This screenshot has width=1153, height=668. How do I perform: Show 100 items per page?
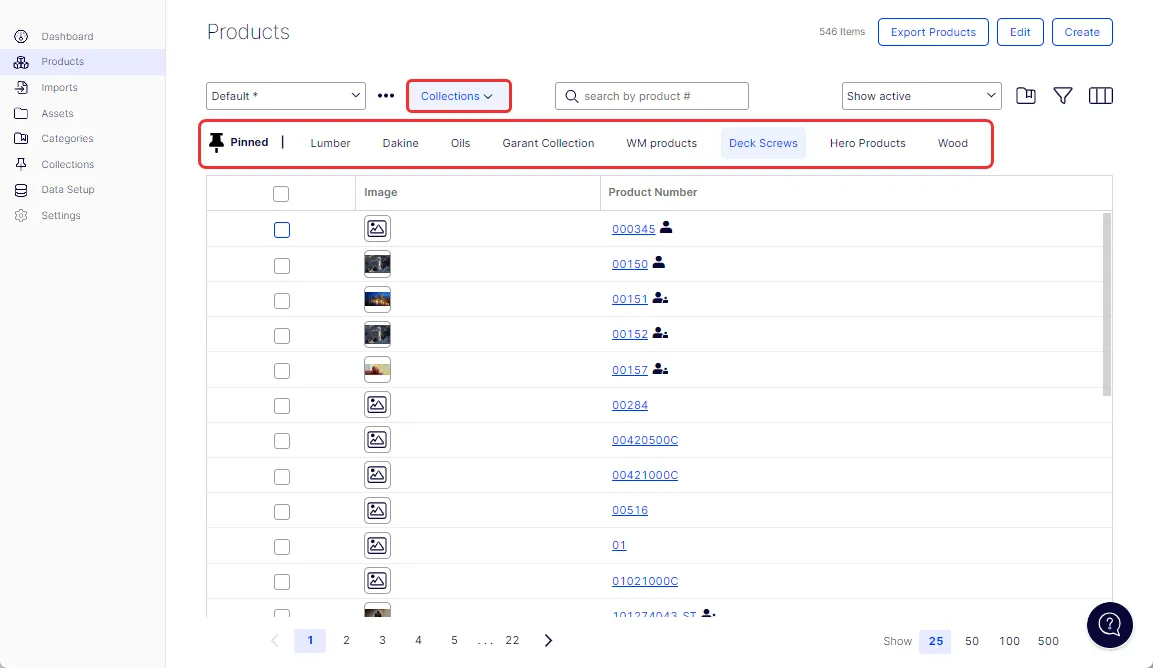pos(1010,641)
